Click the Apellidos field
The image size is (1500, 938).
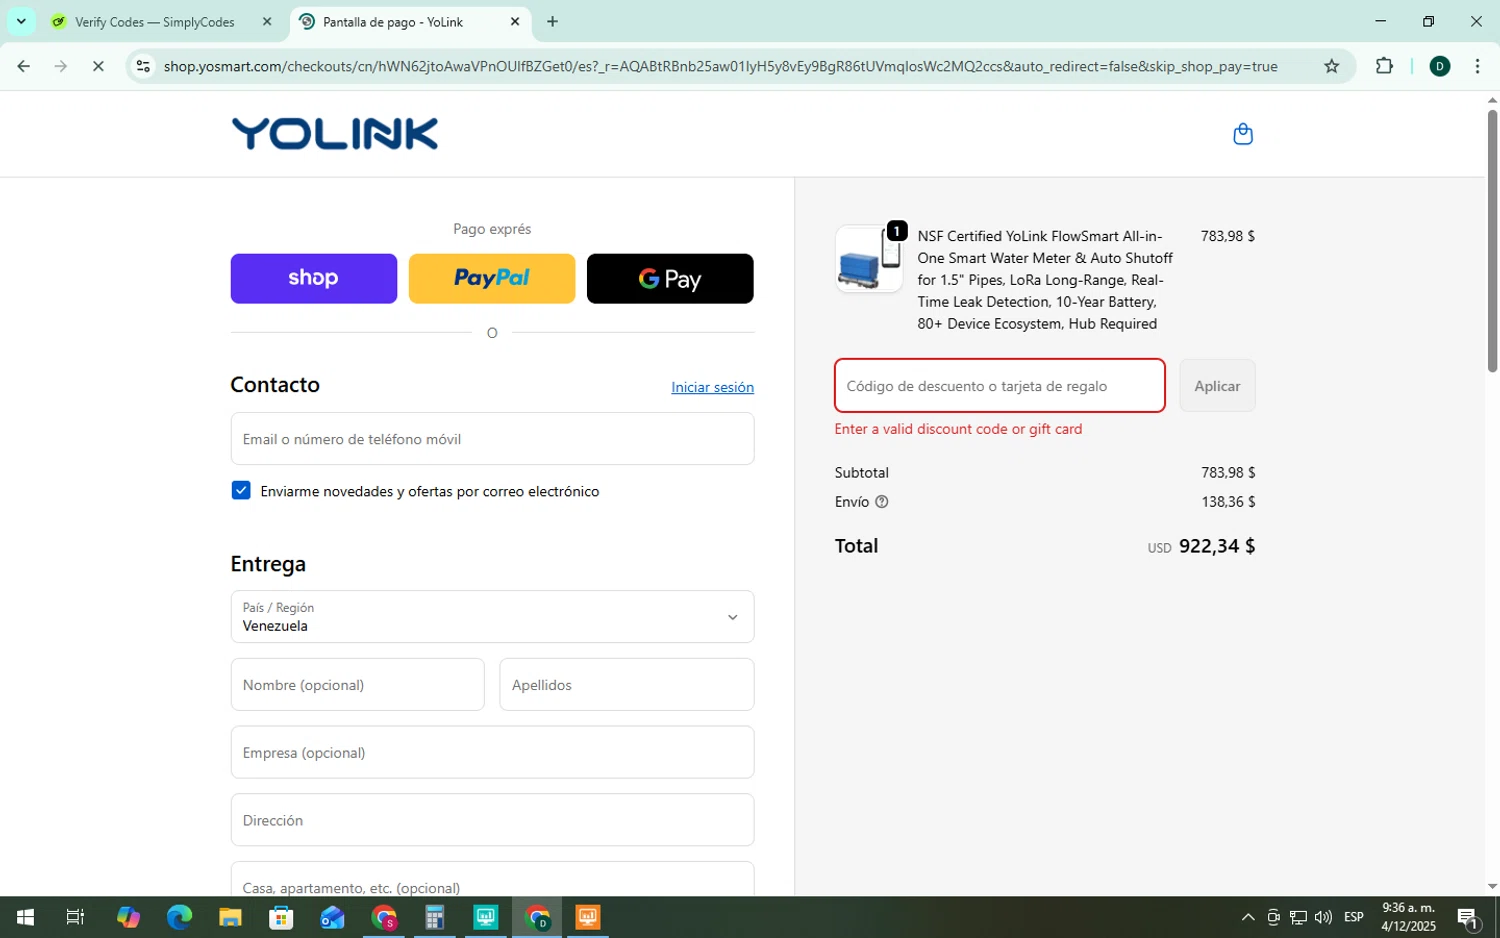pos(627,684)
